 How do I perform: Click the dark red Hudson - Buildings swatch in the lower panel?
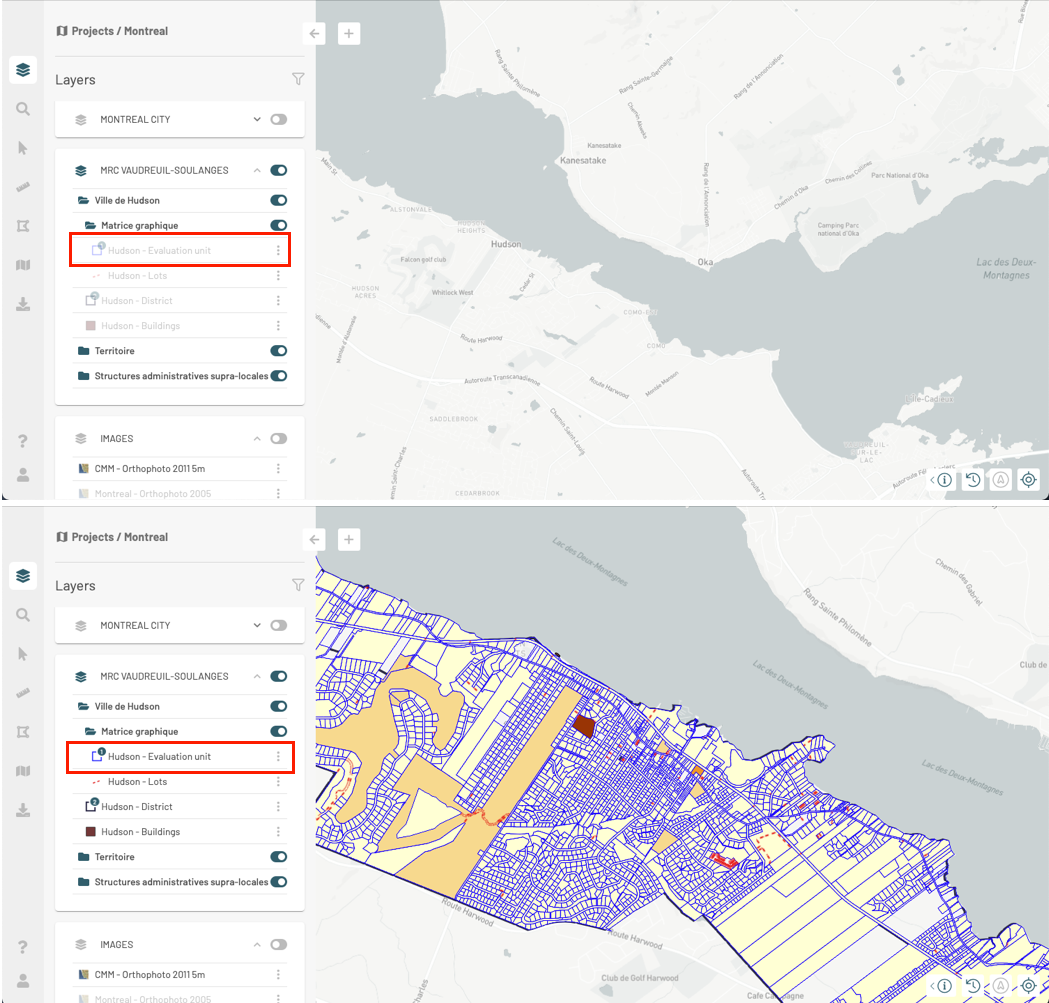pyautogui.click(x=91, y=832)
